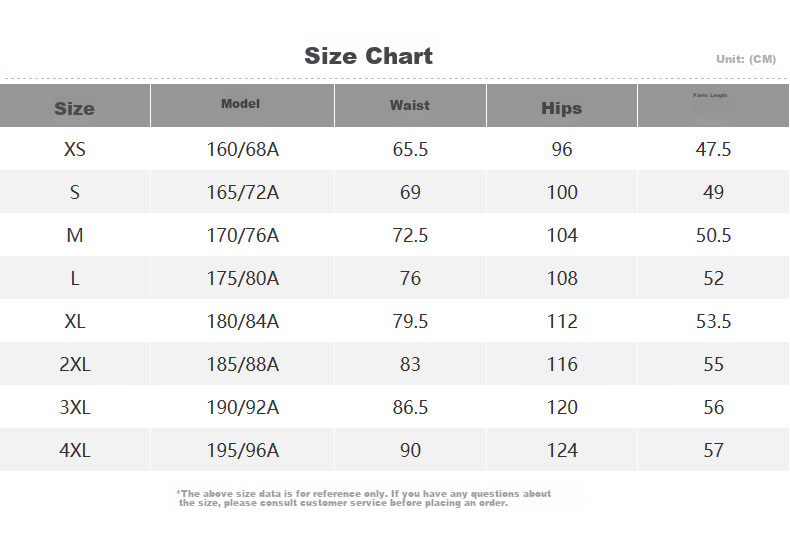790x557 pixels.
Task: Click the tiny Pants Length header
Action: coord(710,95)
